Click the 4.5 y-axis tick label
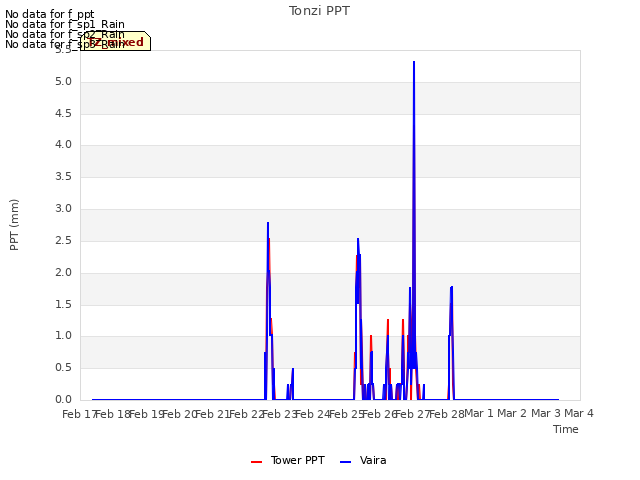 click(63, 113)
